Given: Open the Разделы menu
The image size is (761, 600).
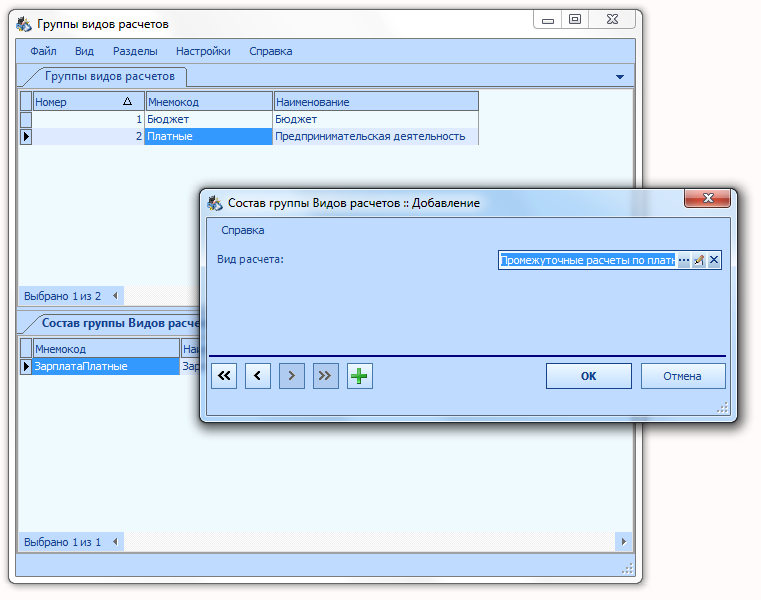Looking at the screenshot, I should [135, 51].
